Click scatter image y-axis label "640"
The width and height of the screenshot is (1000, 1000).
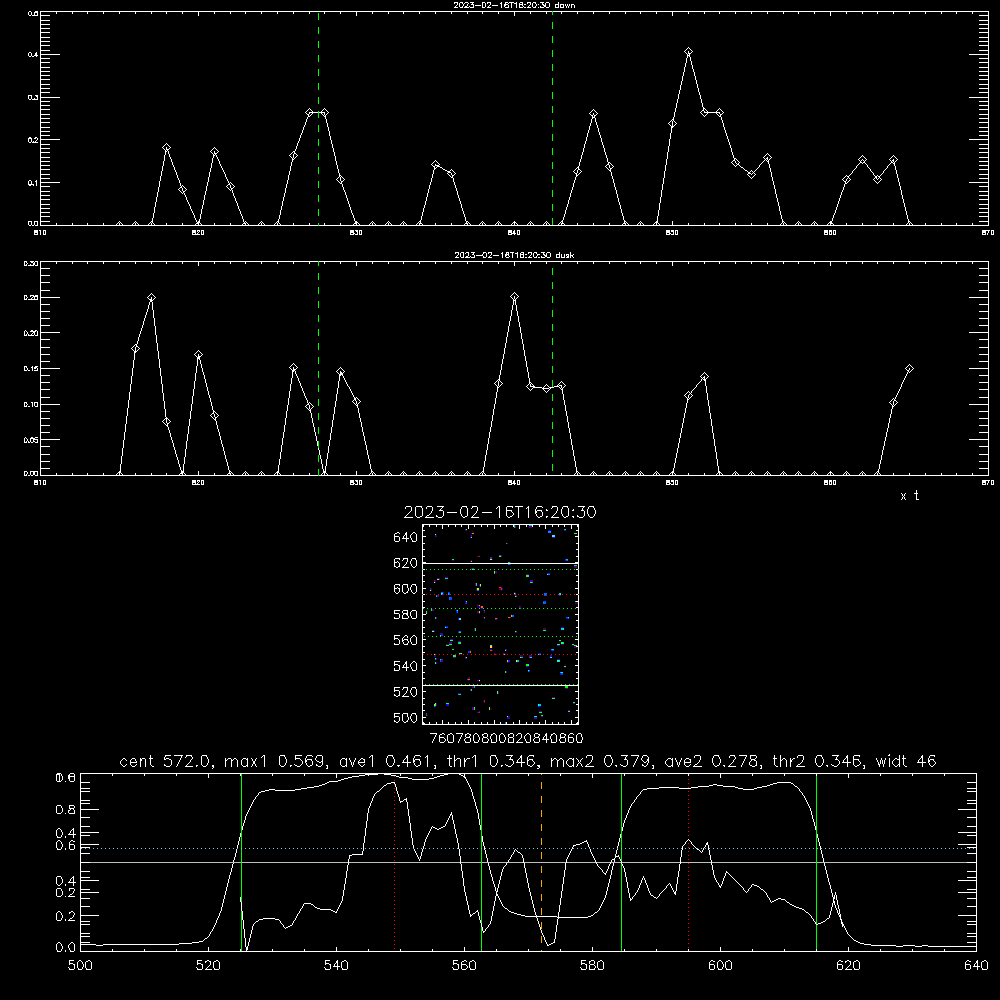point(406,538)
